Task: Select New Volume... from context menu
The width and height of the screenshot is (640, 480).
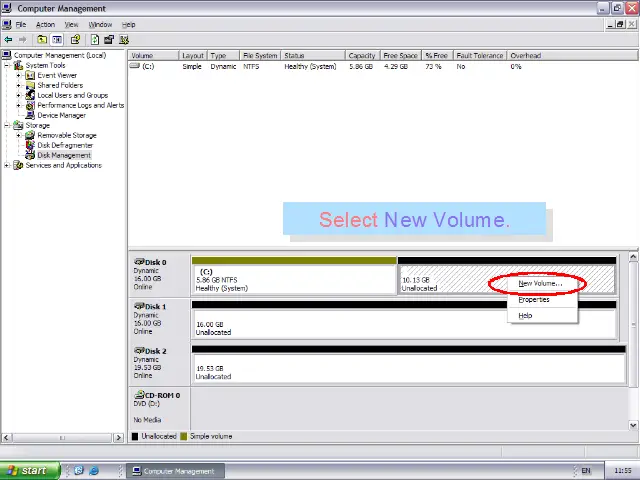Action: 542,283
